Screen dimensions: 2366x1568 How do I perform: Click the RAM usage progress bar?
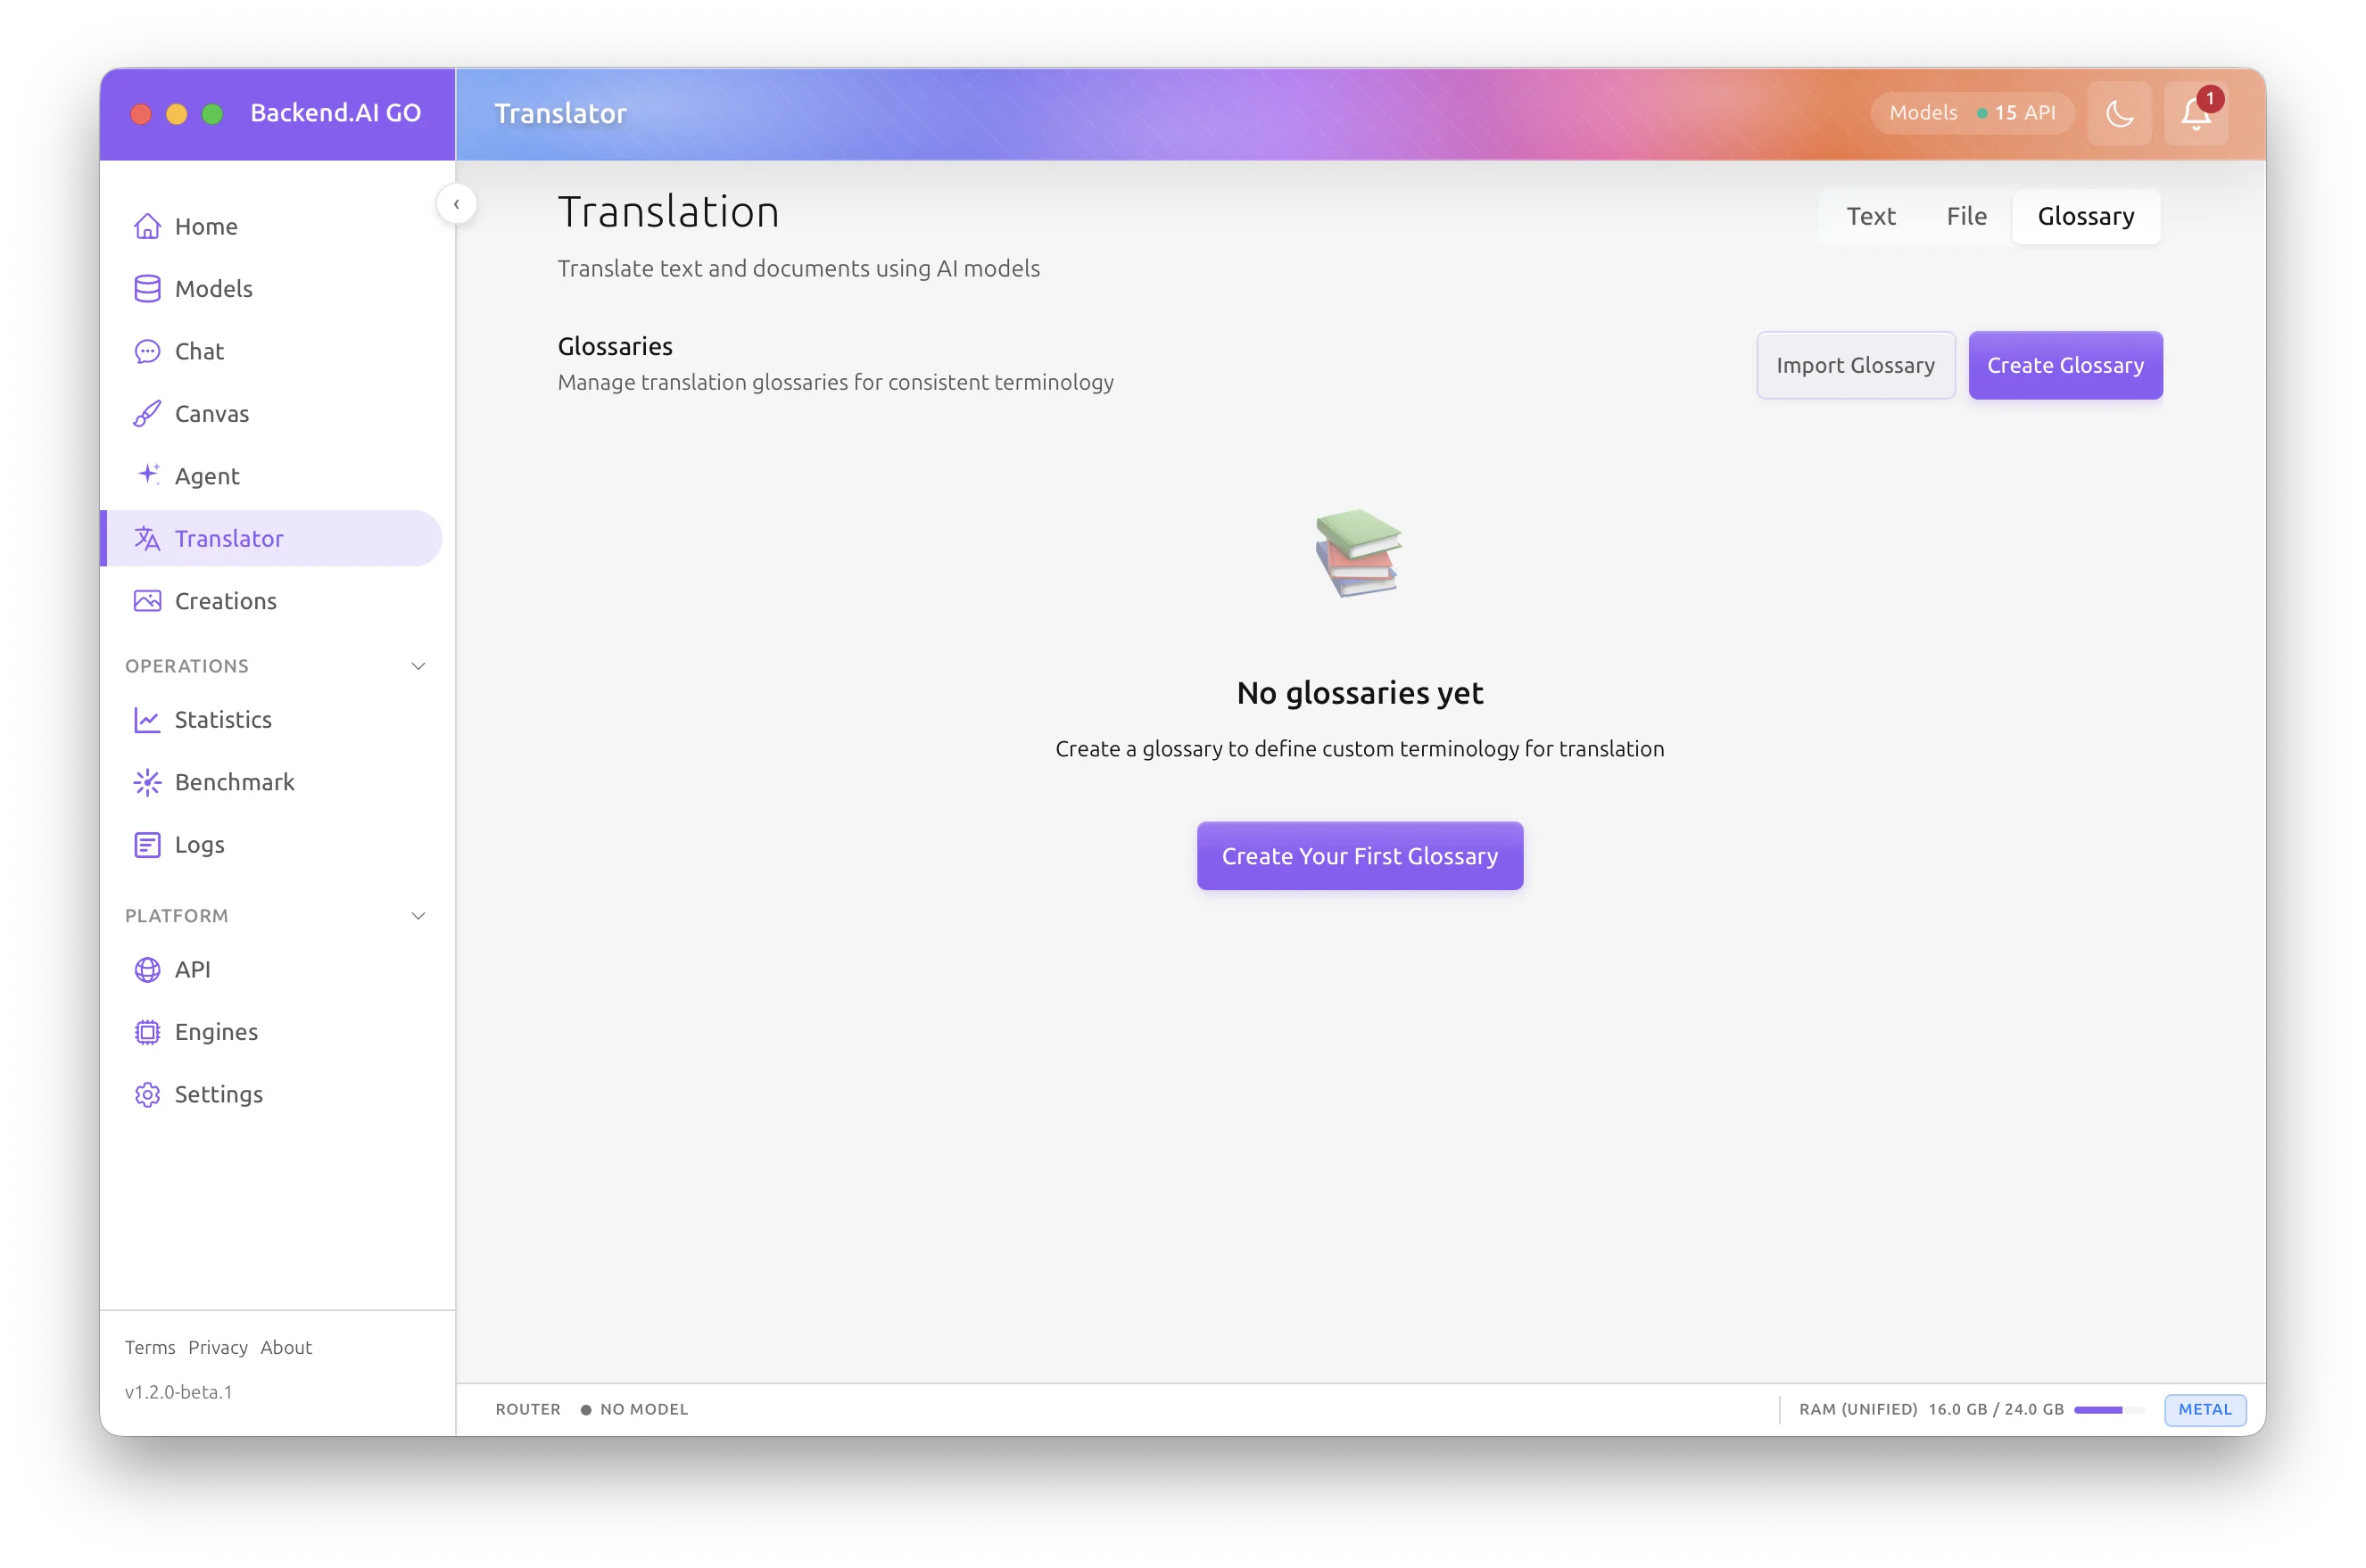click(x=2108, y=1409)
